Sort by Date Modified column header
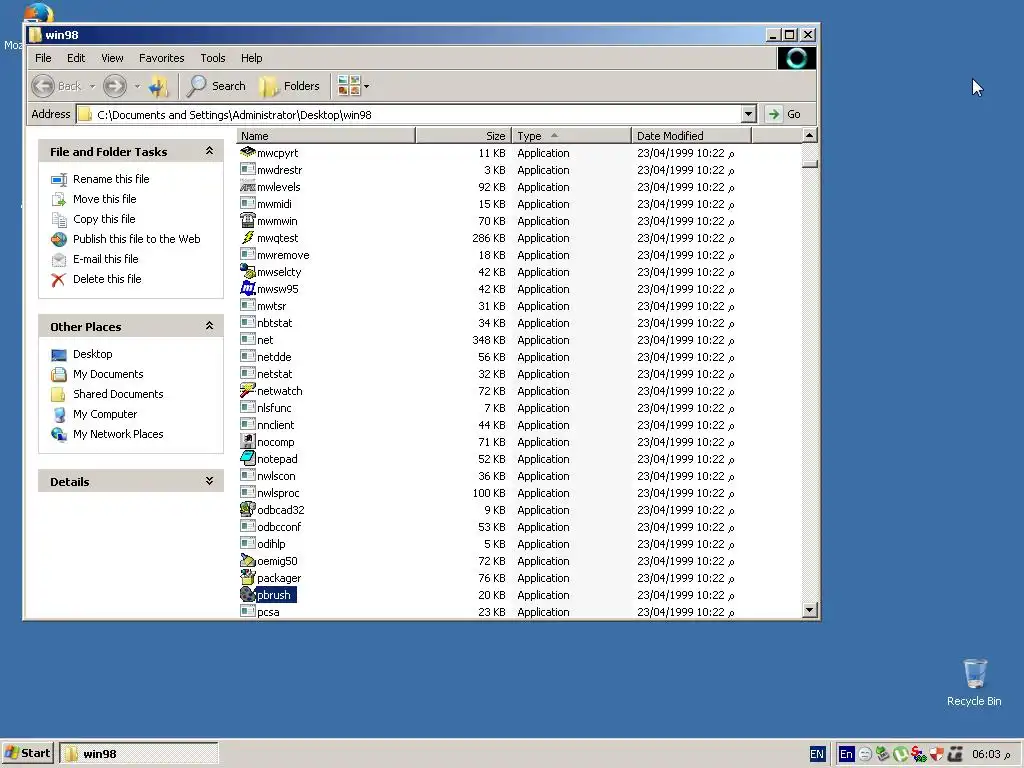1024x768 pixels. (x=692, y=136)
